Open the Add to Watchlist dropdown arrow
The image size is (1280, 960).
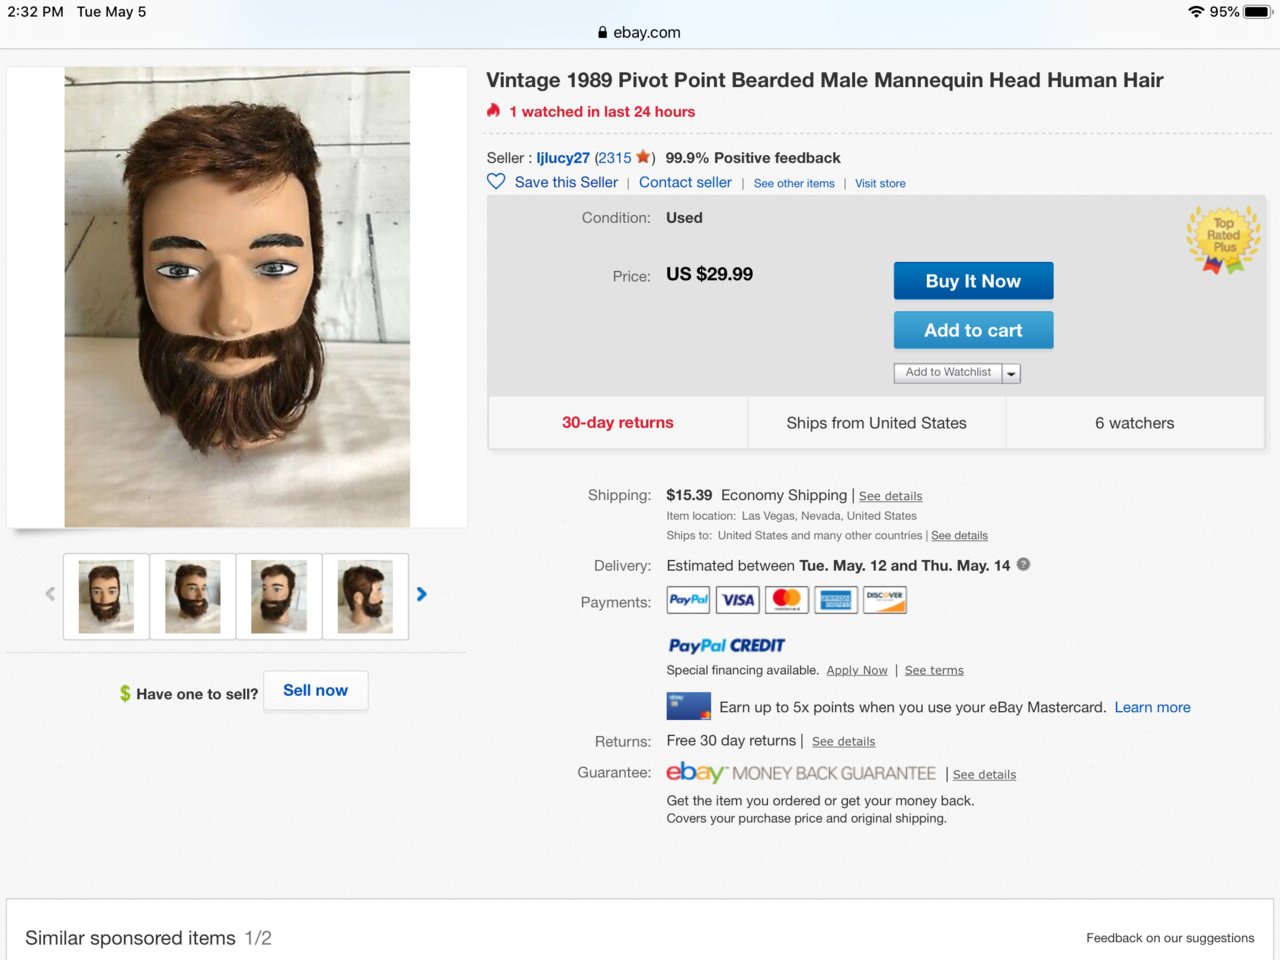click(x=1012, y=373)
